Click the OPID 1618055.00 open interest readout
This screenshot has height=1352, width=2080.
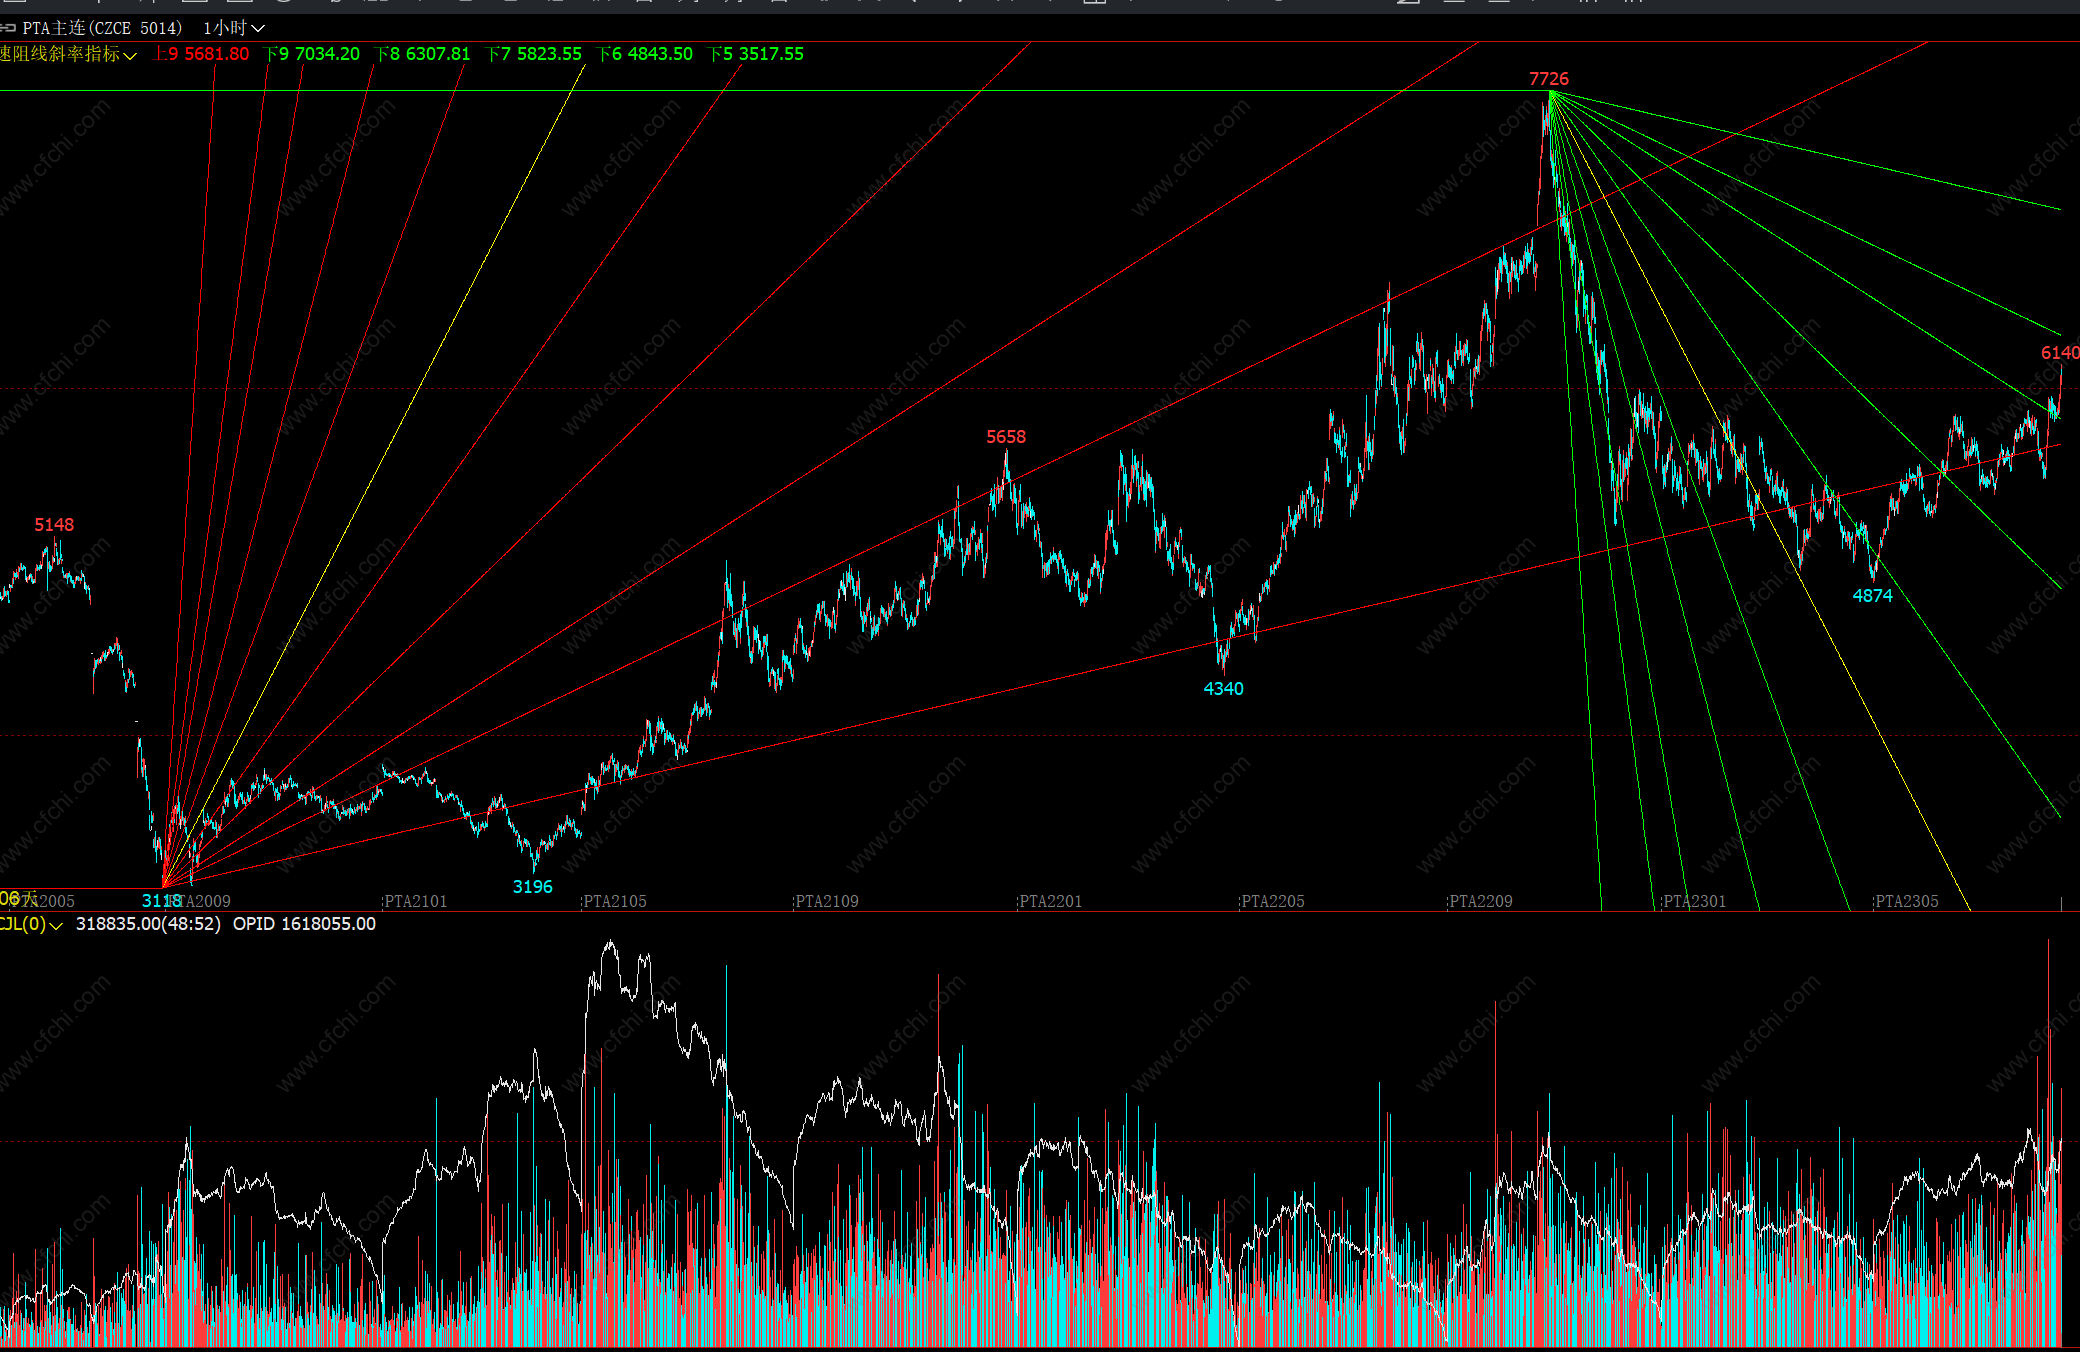point(304,924)
